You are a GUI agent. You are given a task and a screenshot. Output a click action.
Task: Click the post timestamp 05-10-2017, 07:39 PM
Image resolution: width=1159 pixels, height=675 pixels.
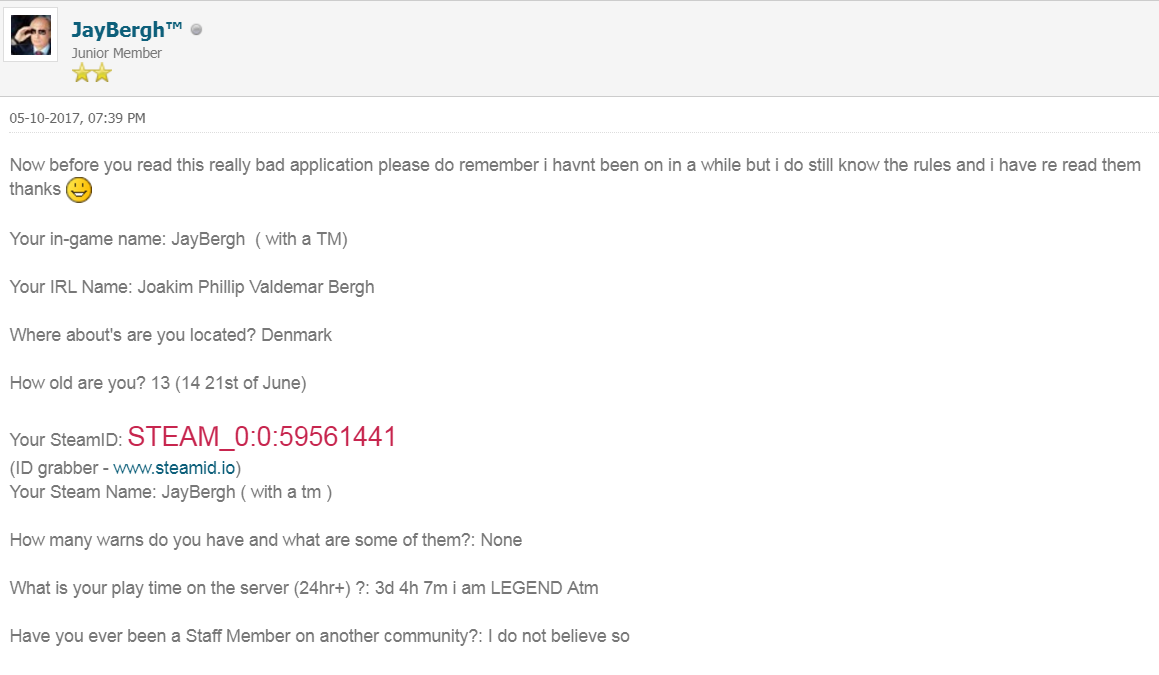coord(78,118)
